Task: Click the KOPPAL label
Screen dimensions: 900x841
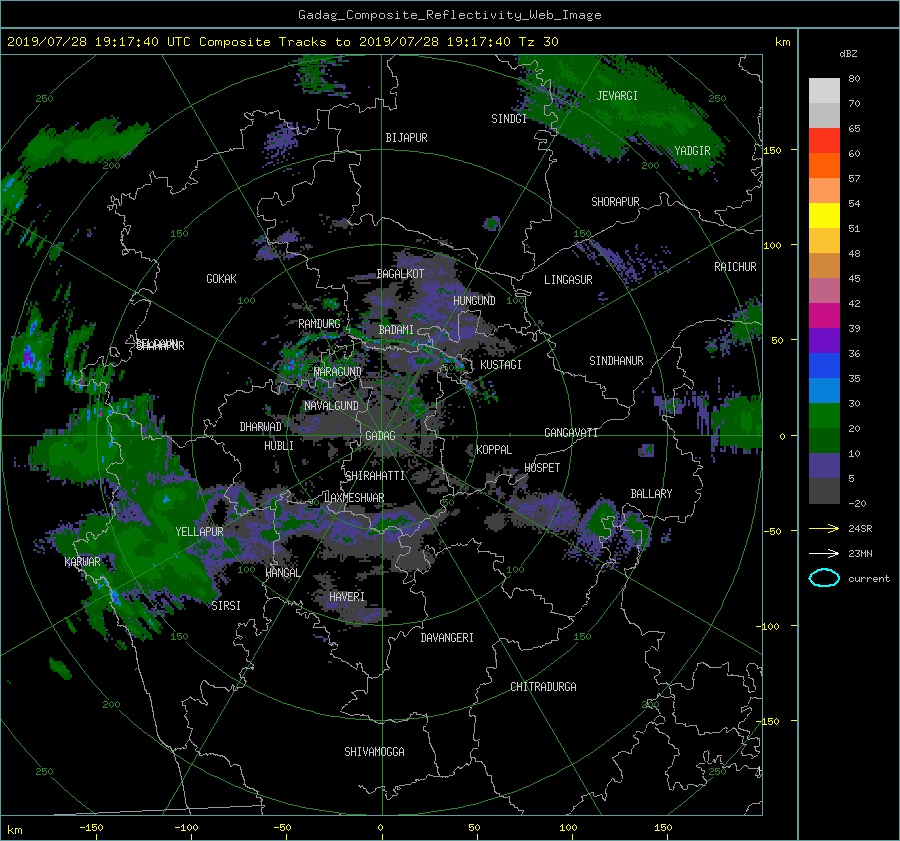Action: point(494,450)
